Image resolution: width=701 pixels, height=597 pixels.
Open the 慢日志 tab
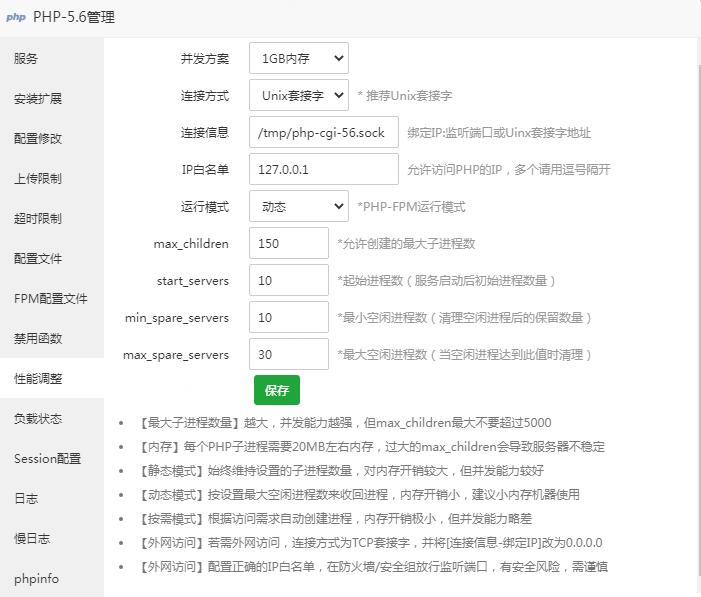pos(52,538)
